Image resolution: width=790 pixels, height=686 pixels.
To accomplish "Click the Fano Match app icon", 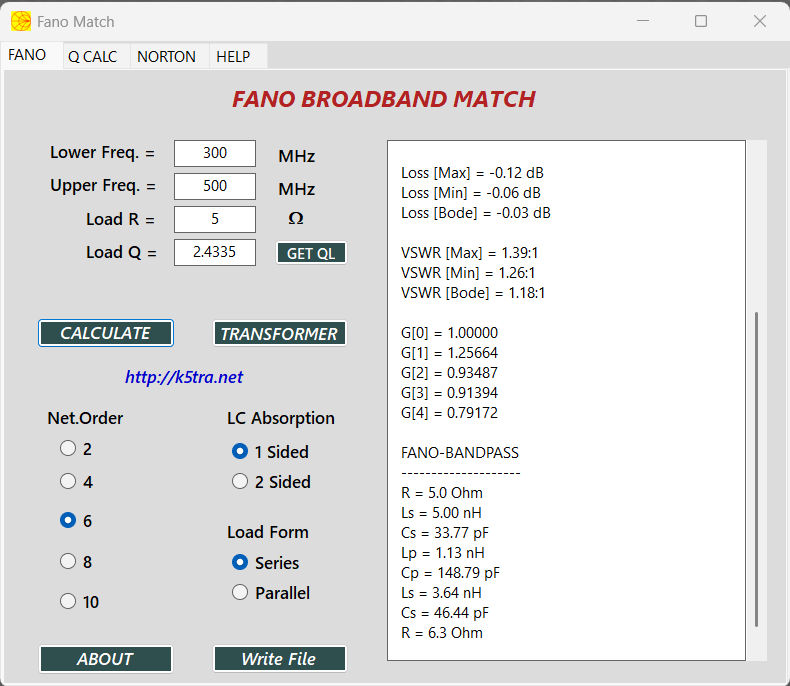I will pos(20,21).
